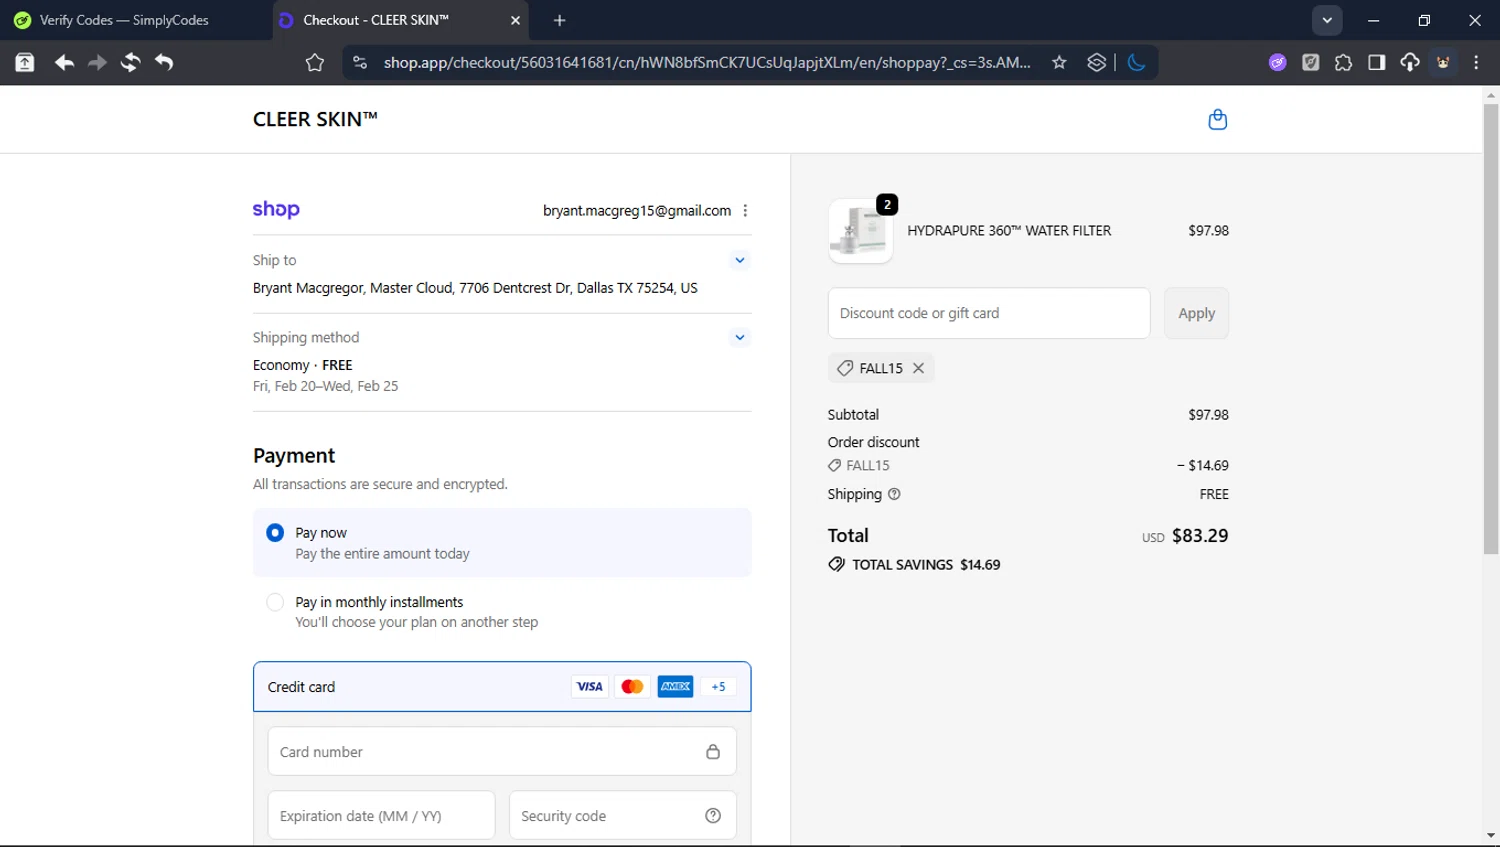This screenshot has height=847, width=1500.
Task: Apply the discount code
Action: coord(1196,313)
